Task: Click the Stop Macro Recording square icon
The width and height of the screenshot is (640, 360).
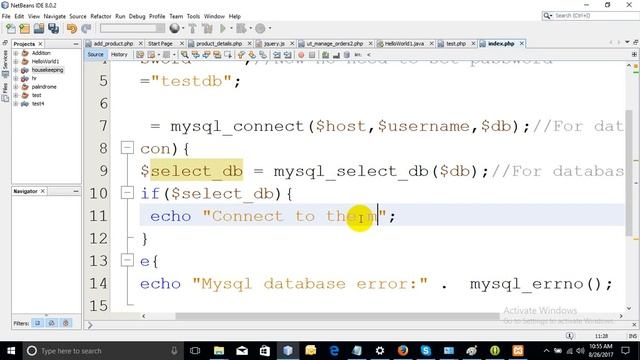Action: point(312,55)
